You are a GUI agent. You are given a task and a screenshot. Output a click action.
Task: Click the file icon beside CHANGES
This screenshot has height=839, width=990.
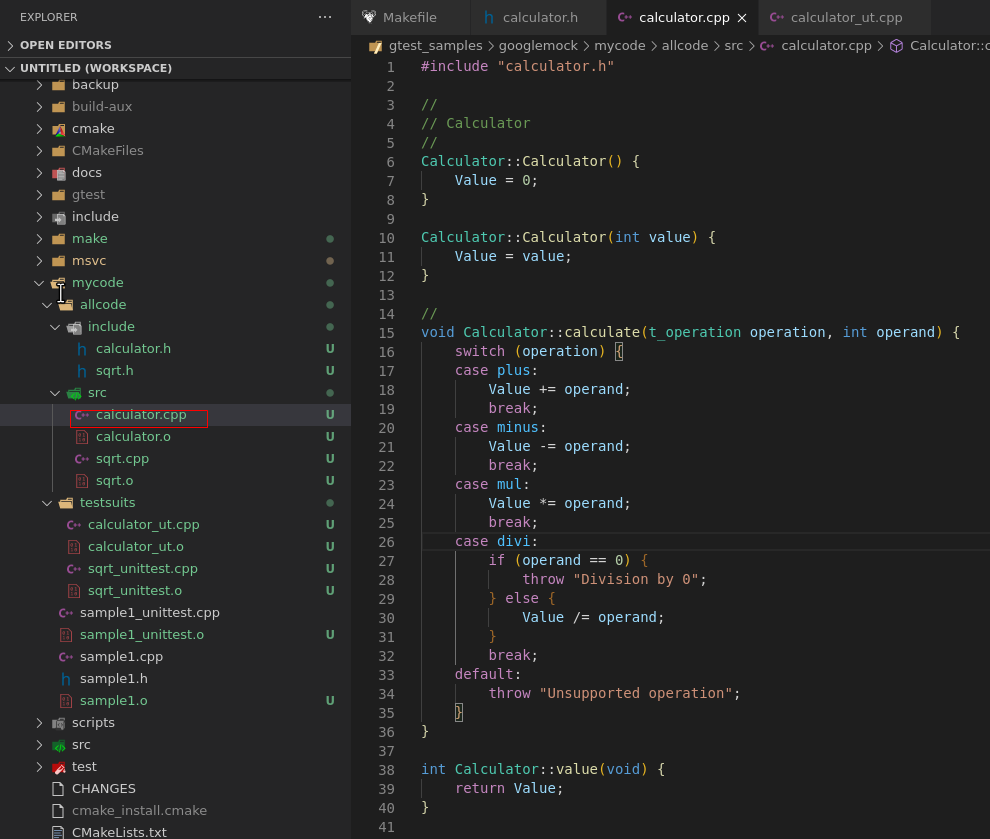pos(58,789)
